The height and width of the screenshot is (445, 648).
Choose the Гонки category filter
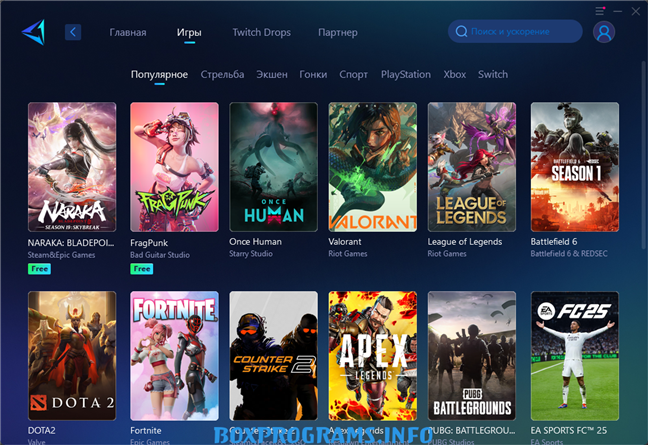click(x=313, y=74)
